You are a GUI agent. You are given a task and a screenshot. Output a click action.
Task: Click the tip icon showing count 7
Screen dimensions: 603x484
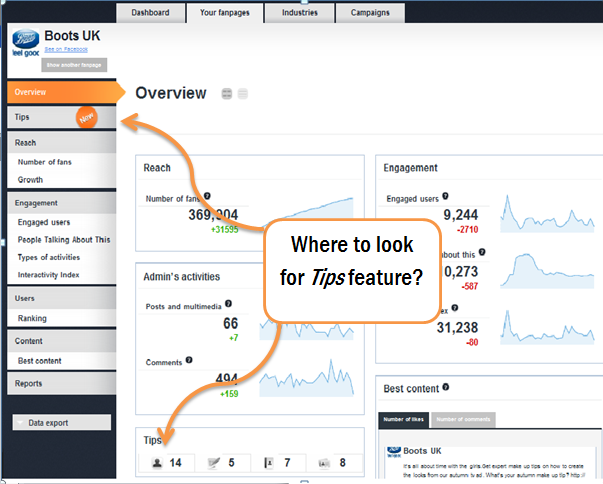click(269, 462)
